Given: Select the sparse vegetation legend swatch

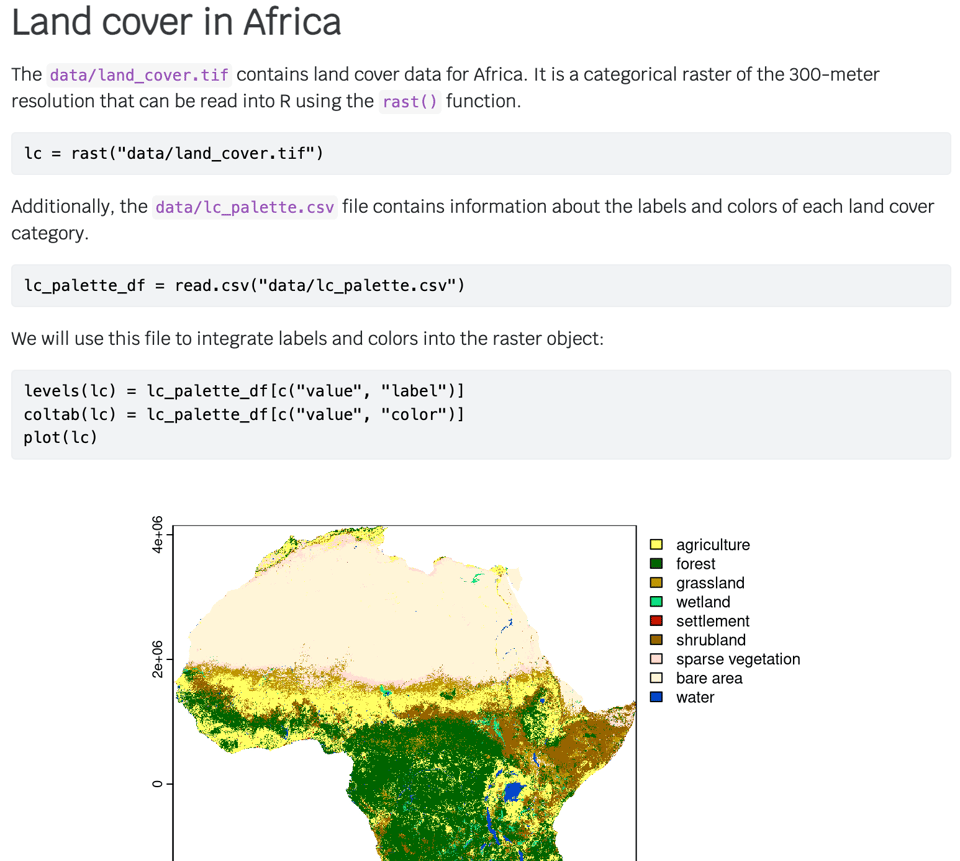Looking at the screenshot, I should [x=656, y=659].
